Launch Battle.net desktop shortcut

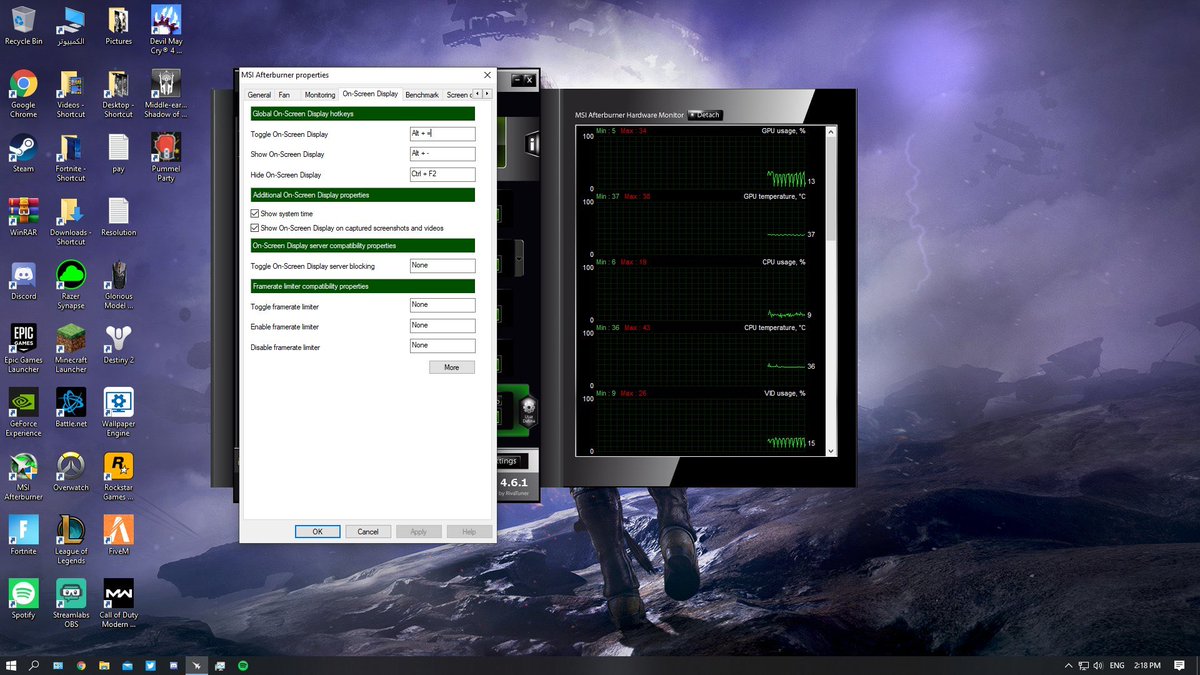tap(71, 407)
